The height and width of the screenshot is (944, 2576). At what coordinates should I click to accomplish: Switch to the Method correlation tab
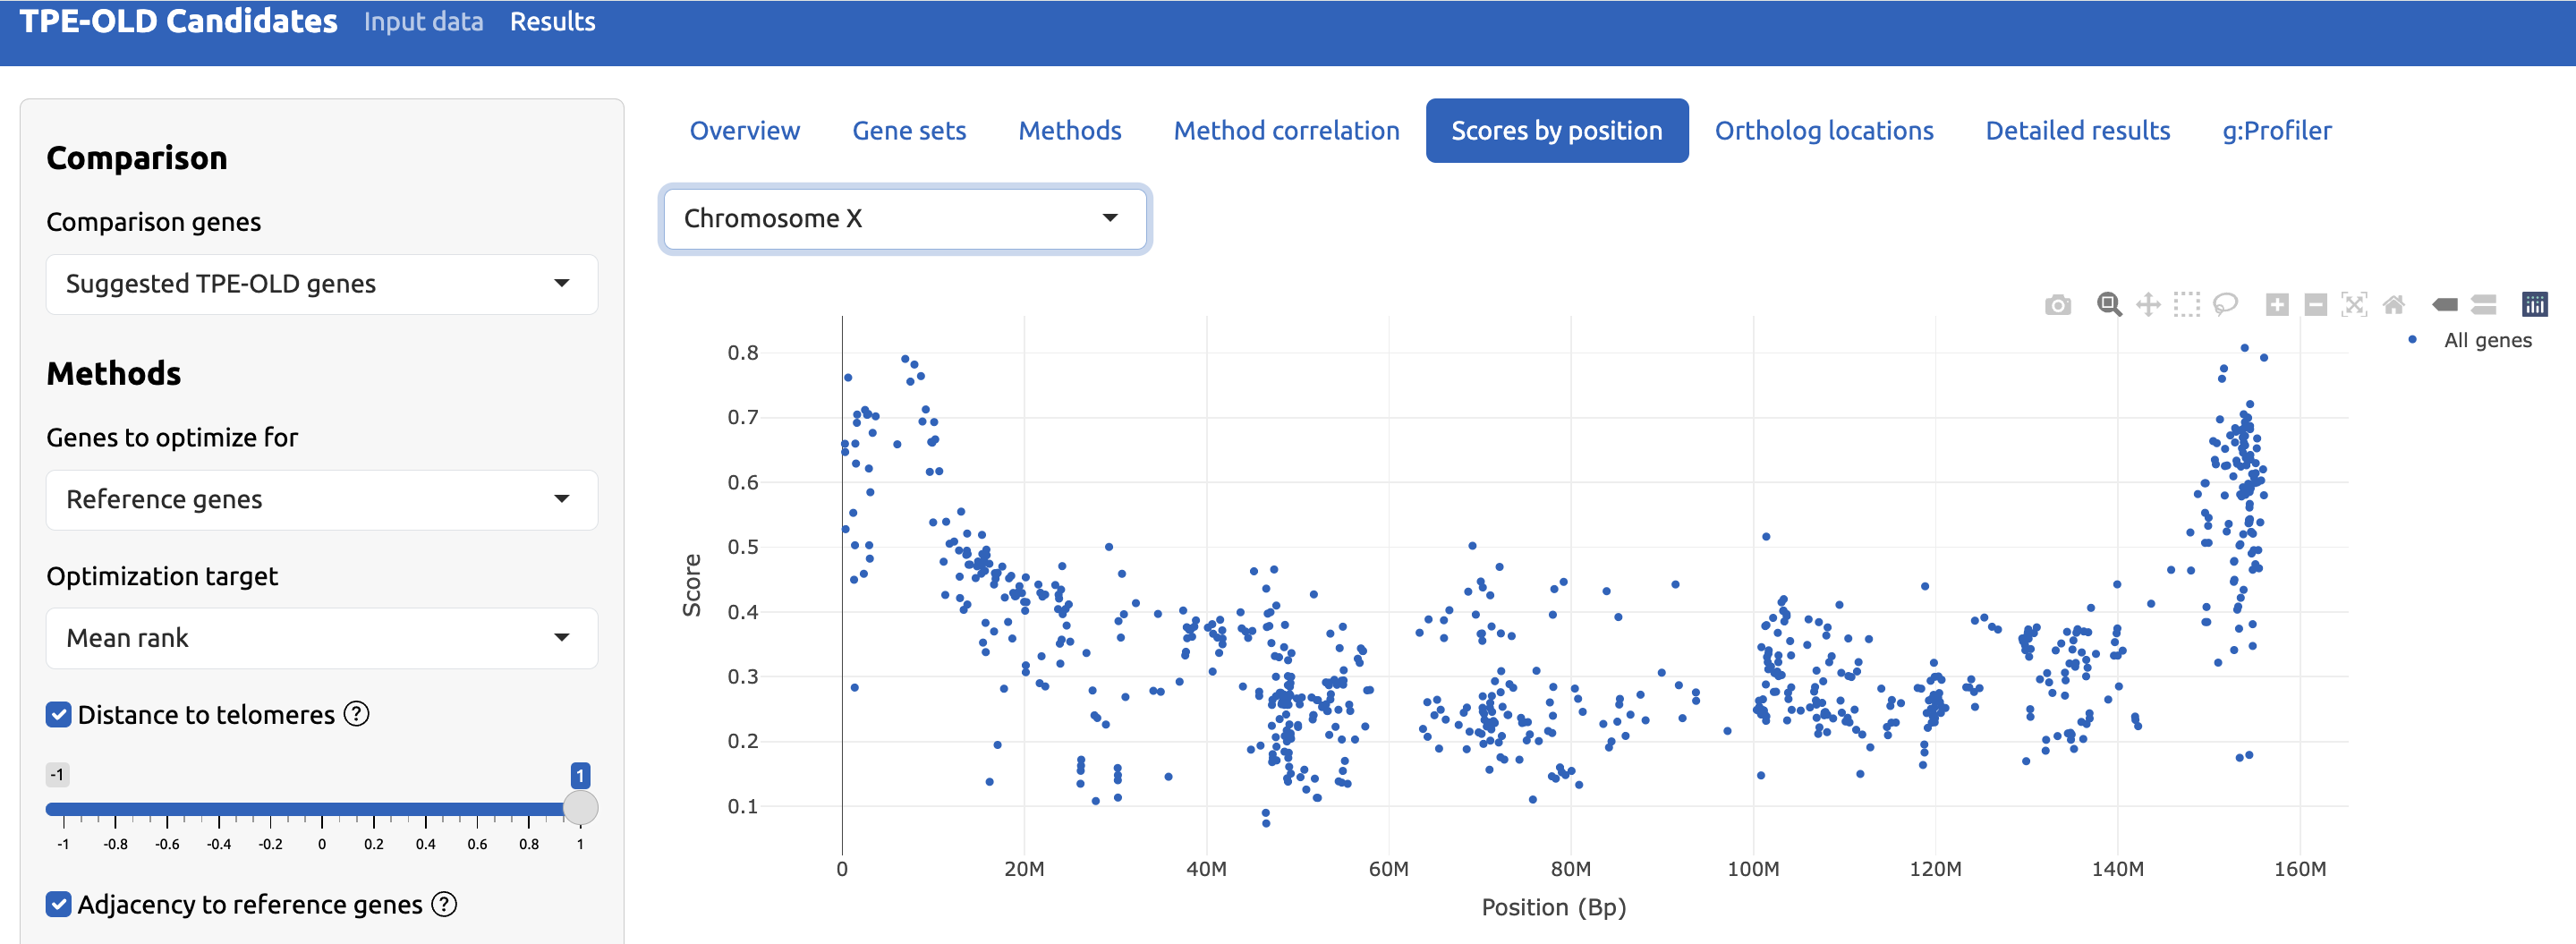coord(1285,131)
